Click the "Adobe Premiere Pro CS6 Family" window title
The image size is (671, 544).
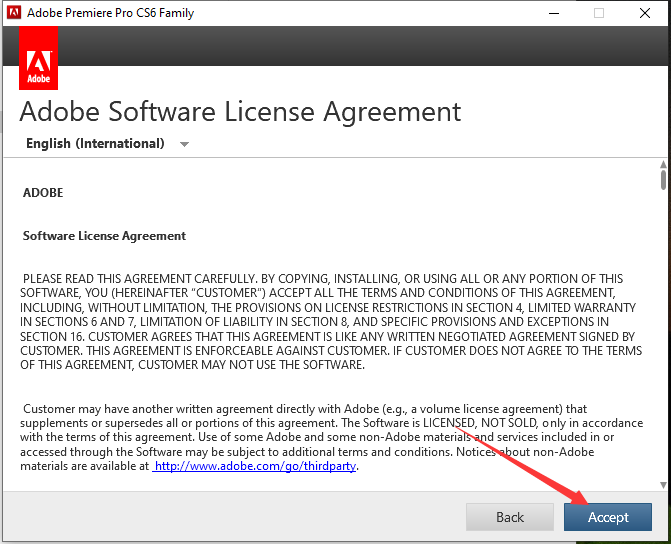click(x=110, y=13)
